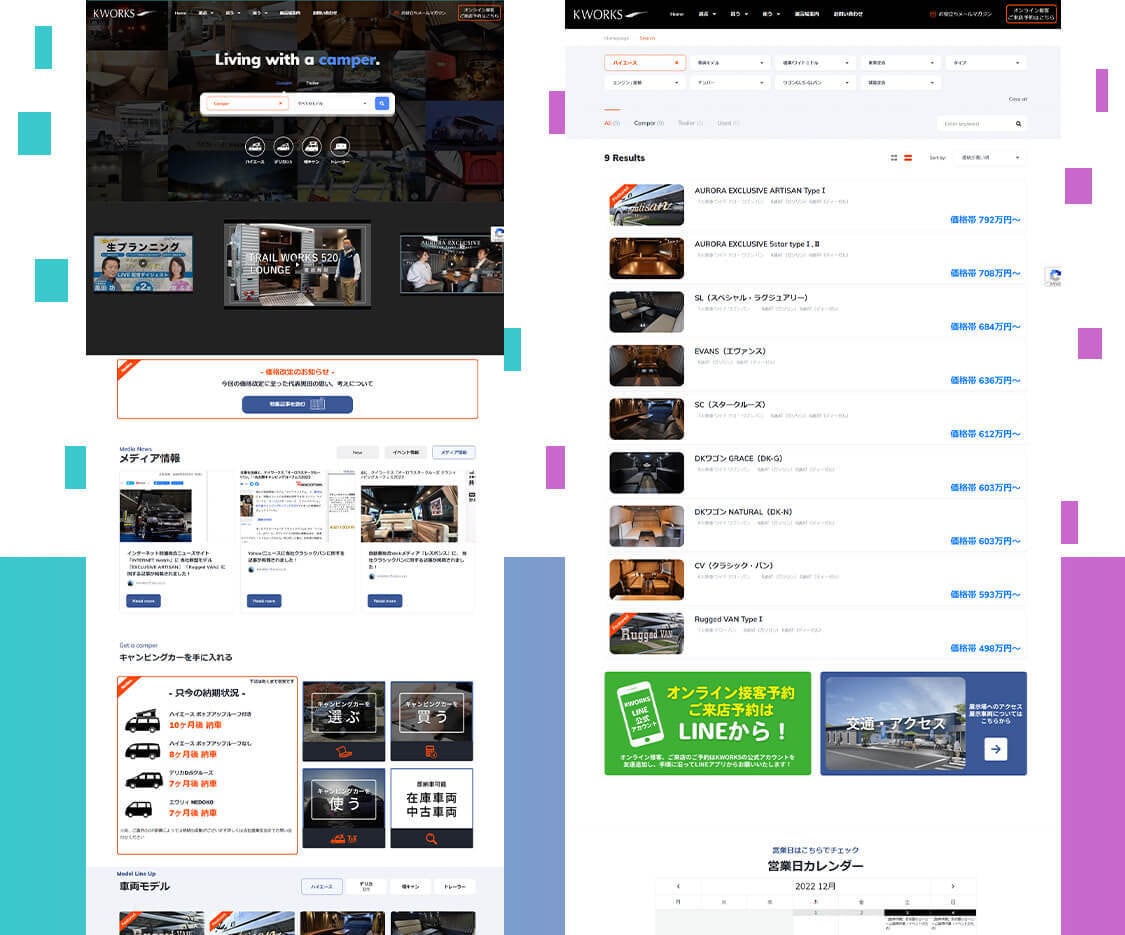Screen dimensions: 1125x935
Task: Click お問い合わせ in search page navigation
Action: click(x=848, y=14)
